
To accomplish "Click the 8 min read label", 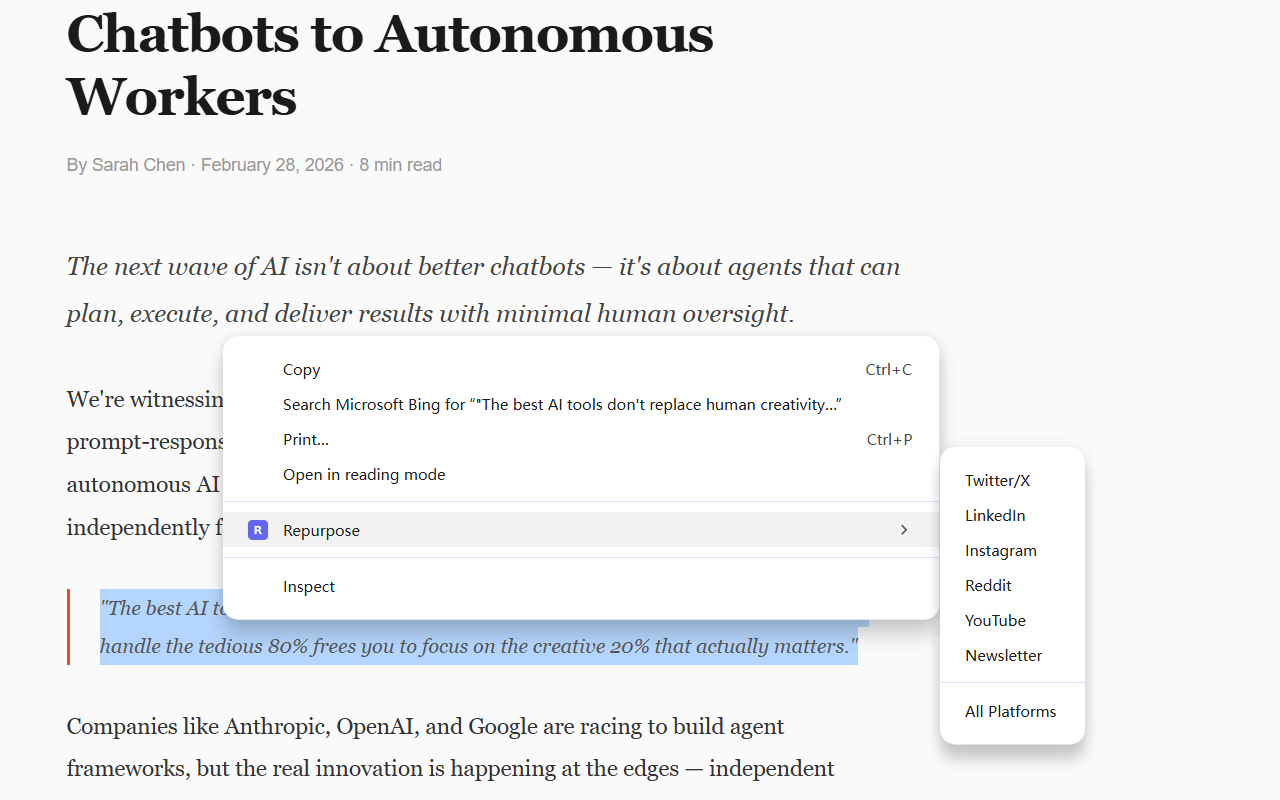I will coord(400,164).
